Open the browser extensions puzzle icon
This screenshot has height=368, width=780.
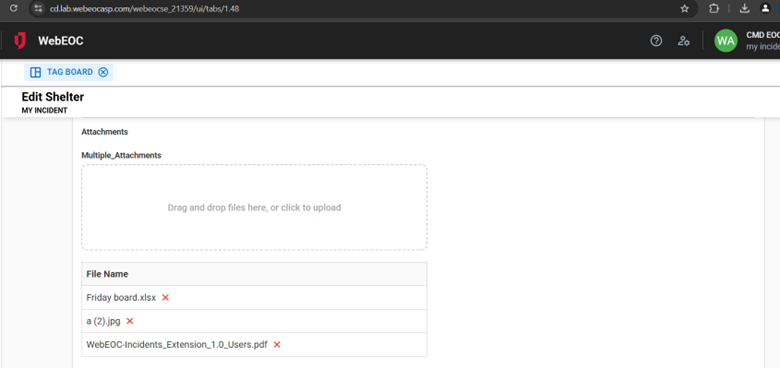[714, 8]
